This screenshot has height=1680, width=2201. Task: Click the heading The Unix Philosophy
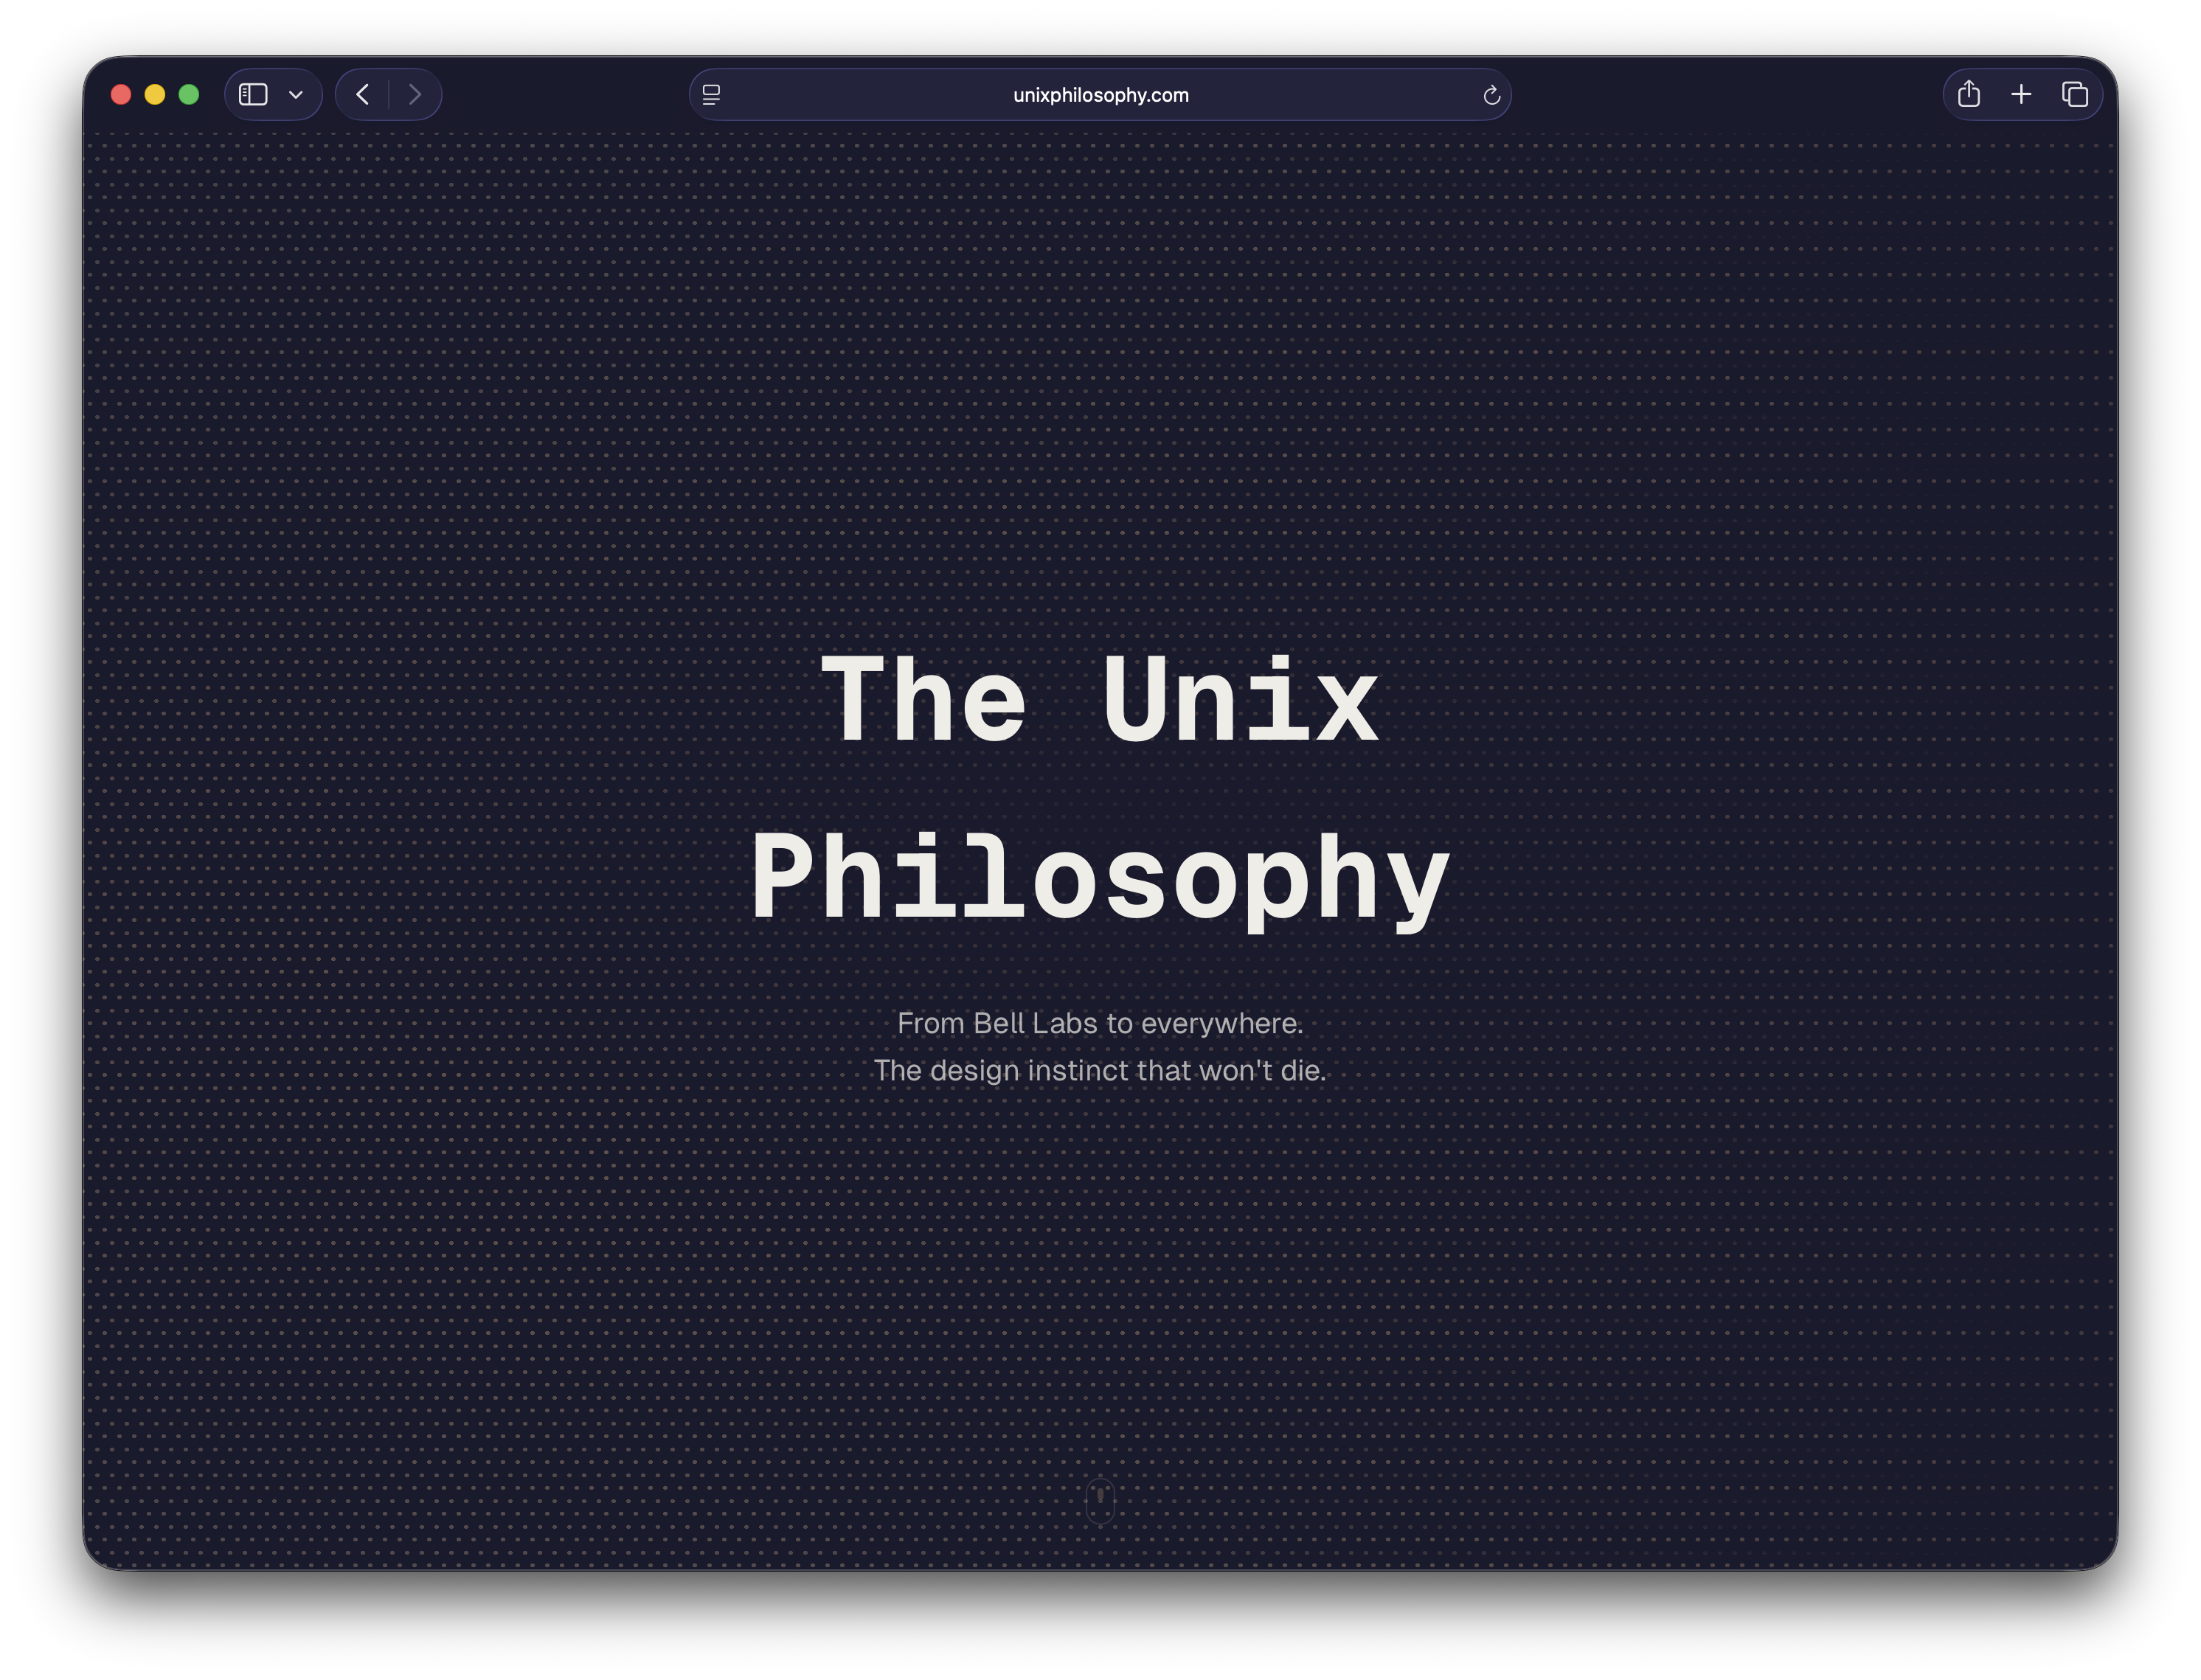click(x=1100, y=785)
